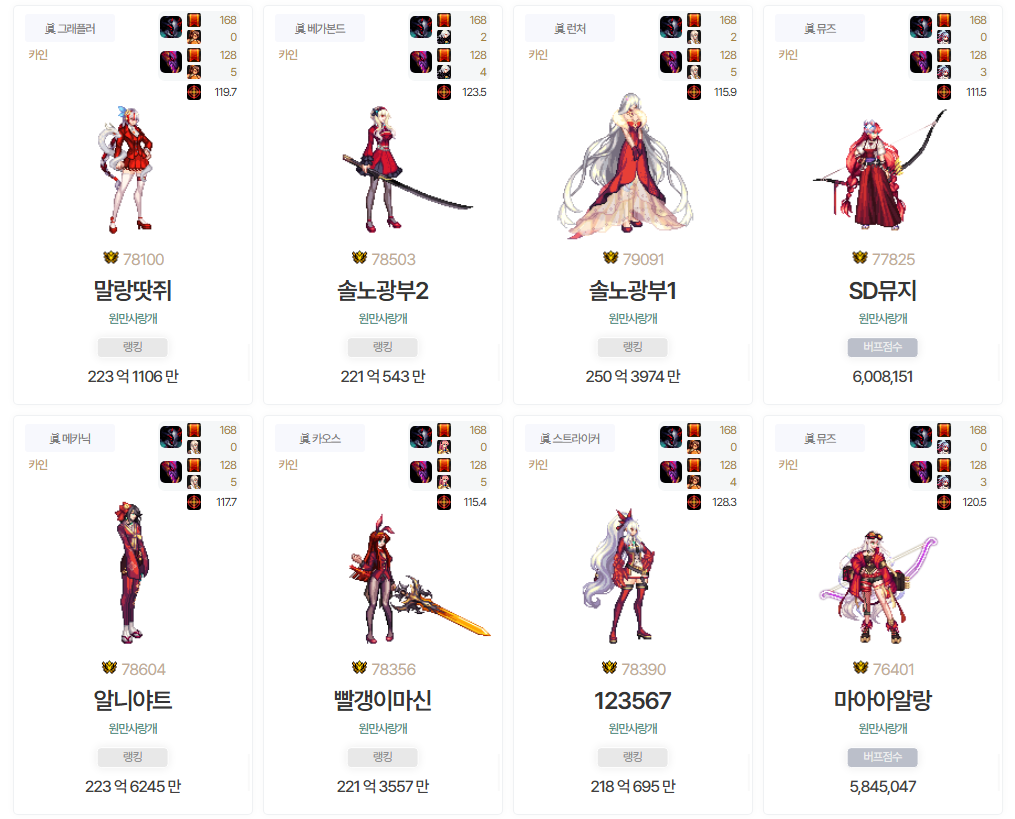Open the 알니야트 character sprite
Viewport: 1015px width, 819px height.
133,572
